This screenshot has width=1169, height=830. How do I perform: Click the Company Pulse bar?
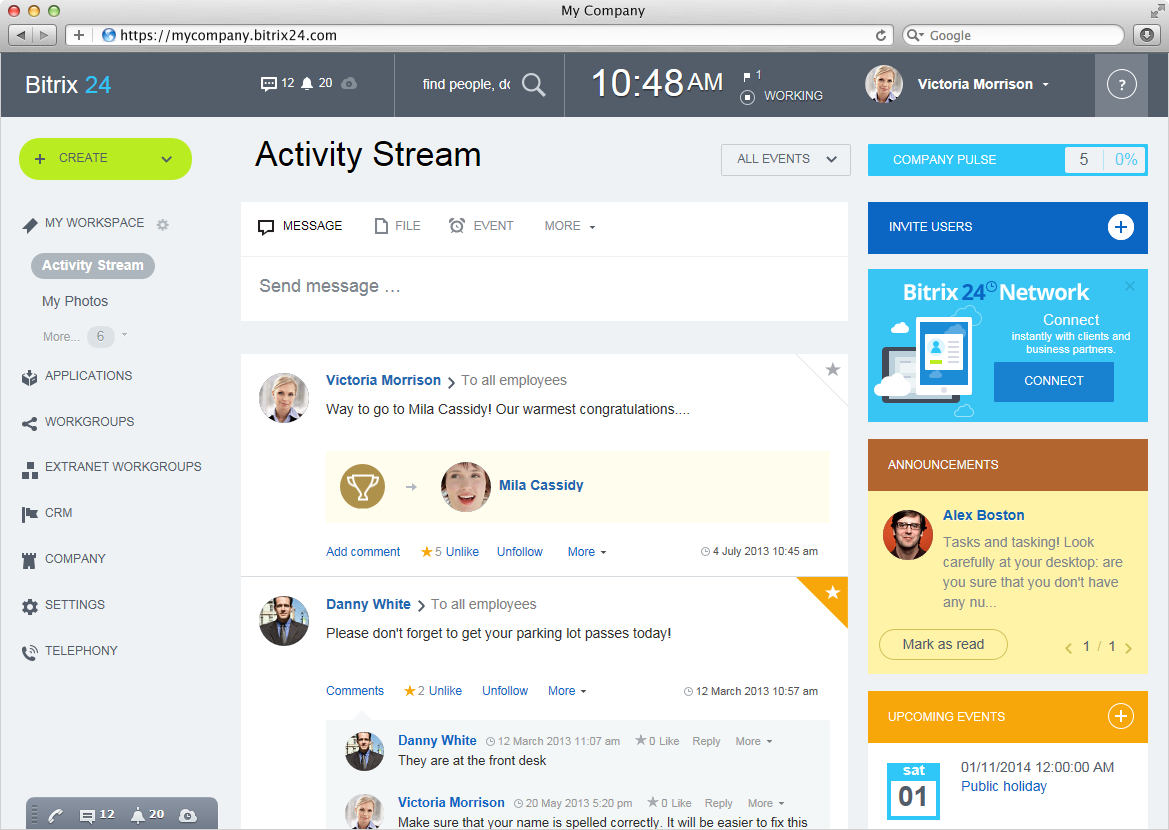click(x=1007, y=160)
